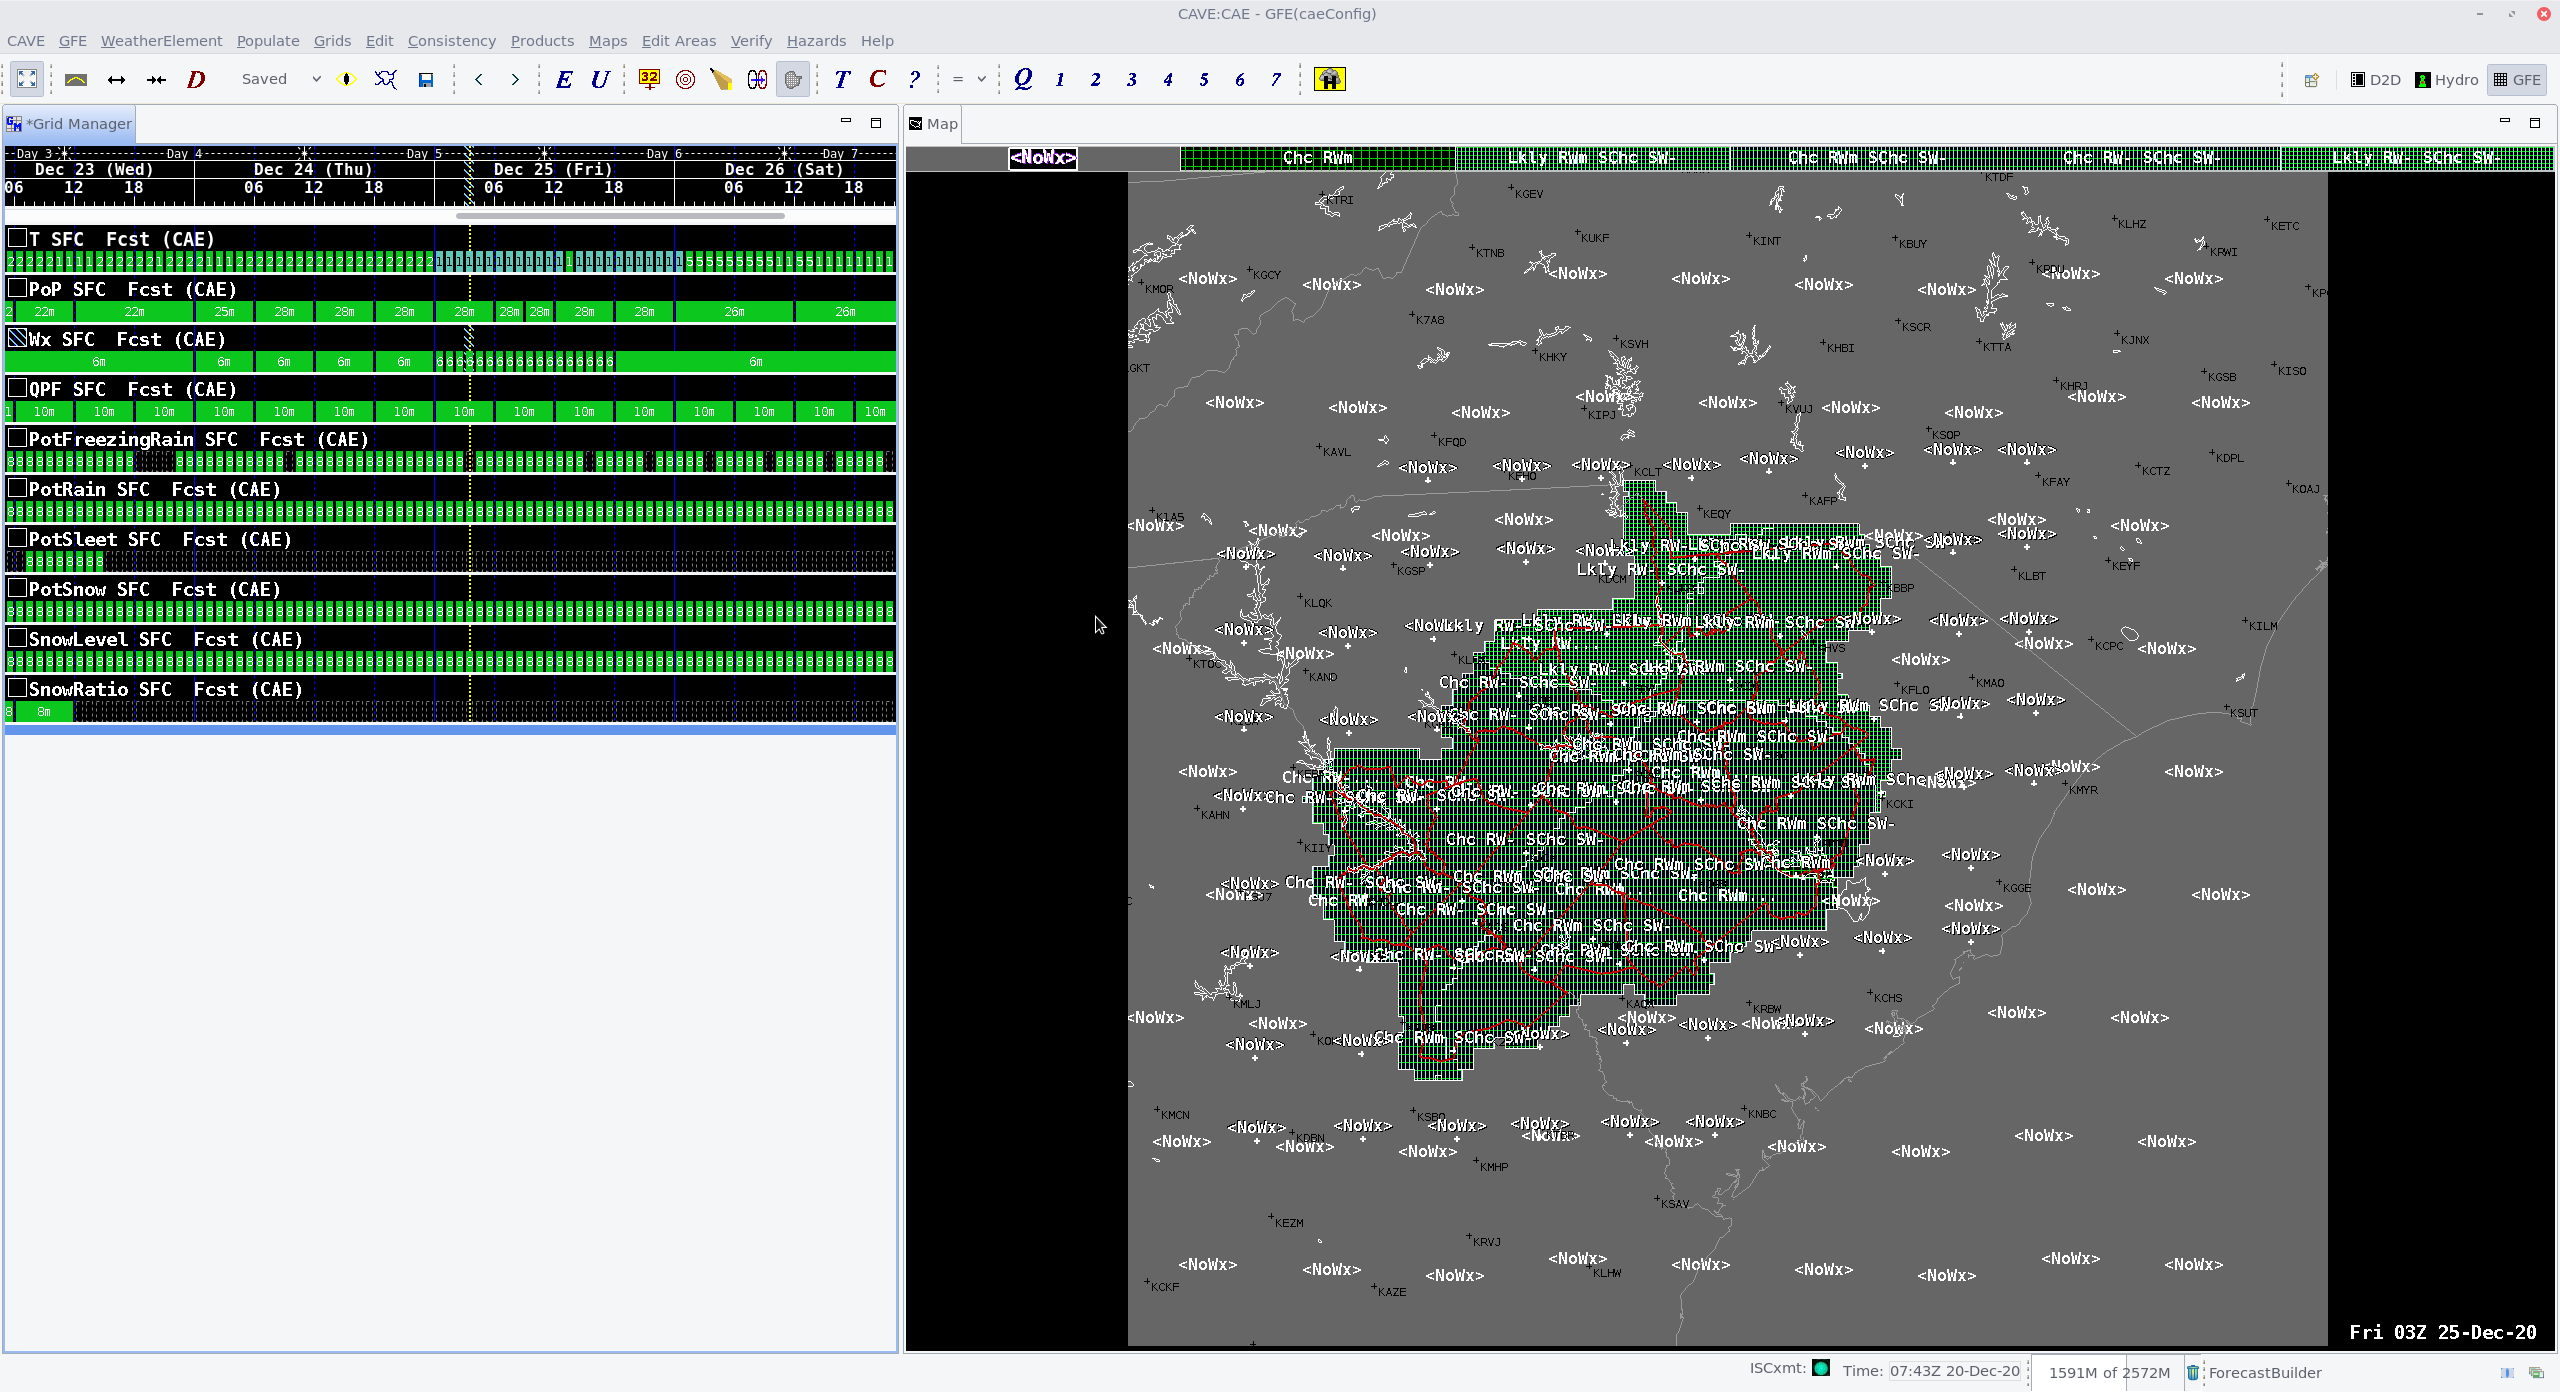Minimize the Grid Manager panel
2560x1392 pixels.
tap(846, 122)
